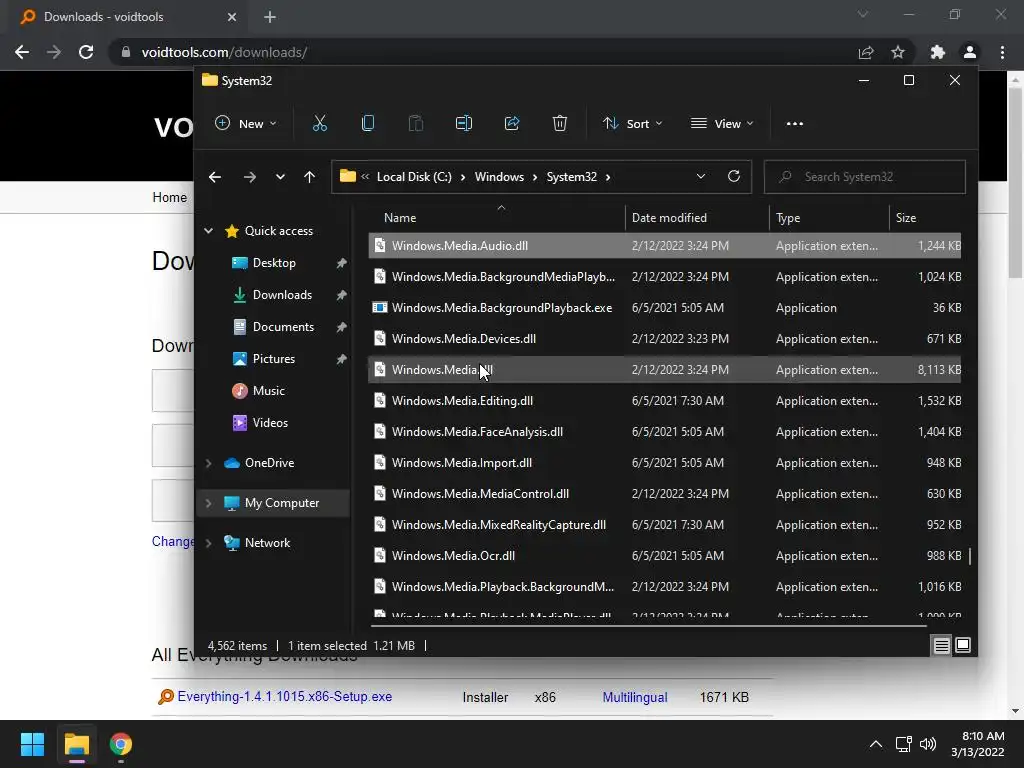Expand address bar history dropdown
1024x768 pixels.
(701, 176)
